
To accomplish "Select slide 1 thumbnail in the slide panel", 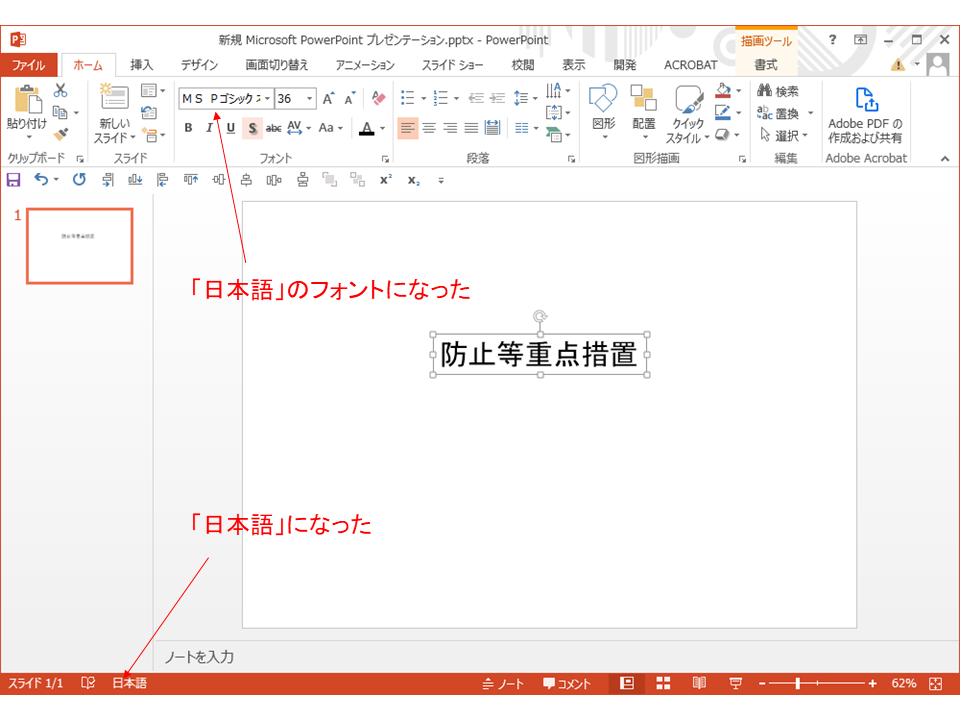I will (79, 246).
